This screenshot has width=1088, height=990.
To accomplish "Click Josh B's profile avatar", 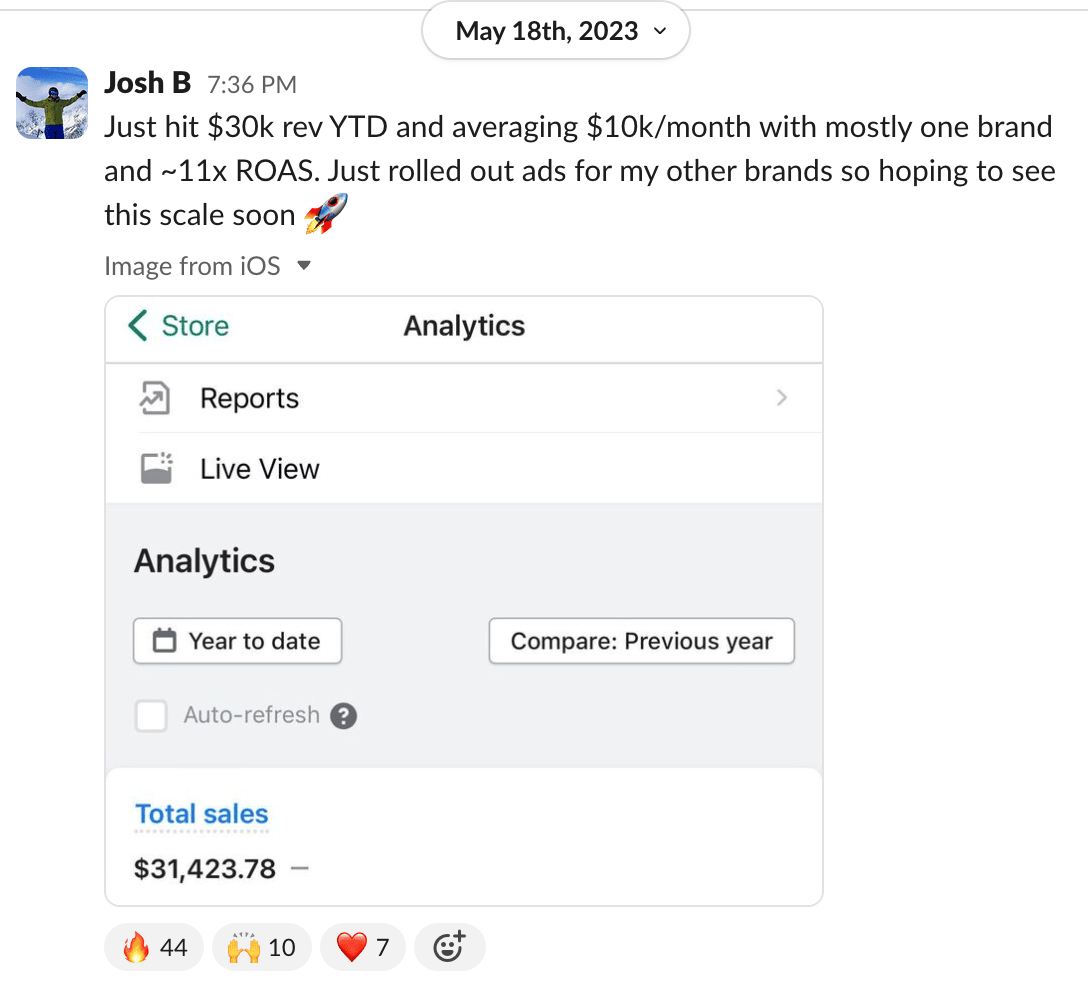I will click(52, 103).
